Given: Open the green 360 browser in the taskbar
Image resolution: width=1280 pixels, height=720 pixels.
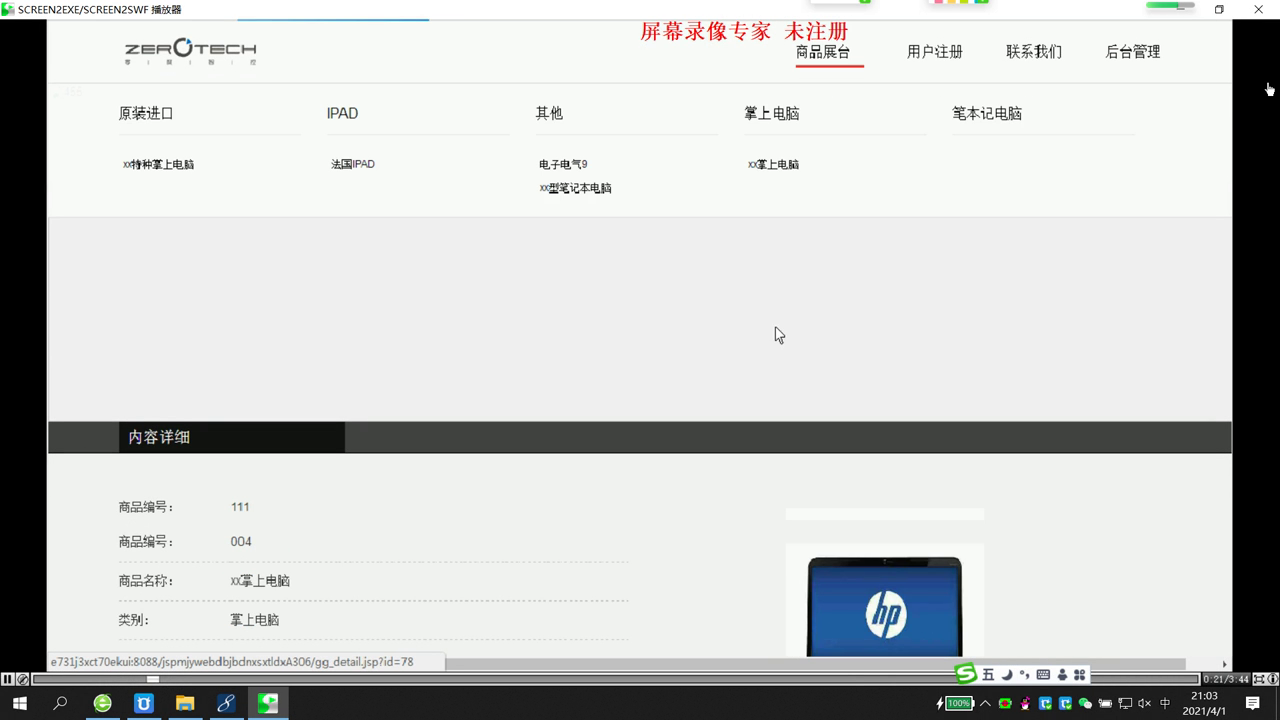Looking at the screenshot, I should [103, 703].
